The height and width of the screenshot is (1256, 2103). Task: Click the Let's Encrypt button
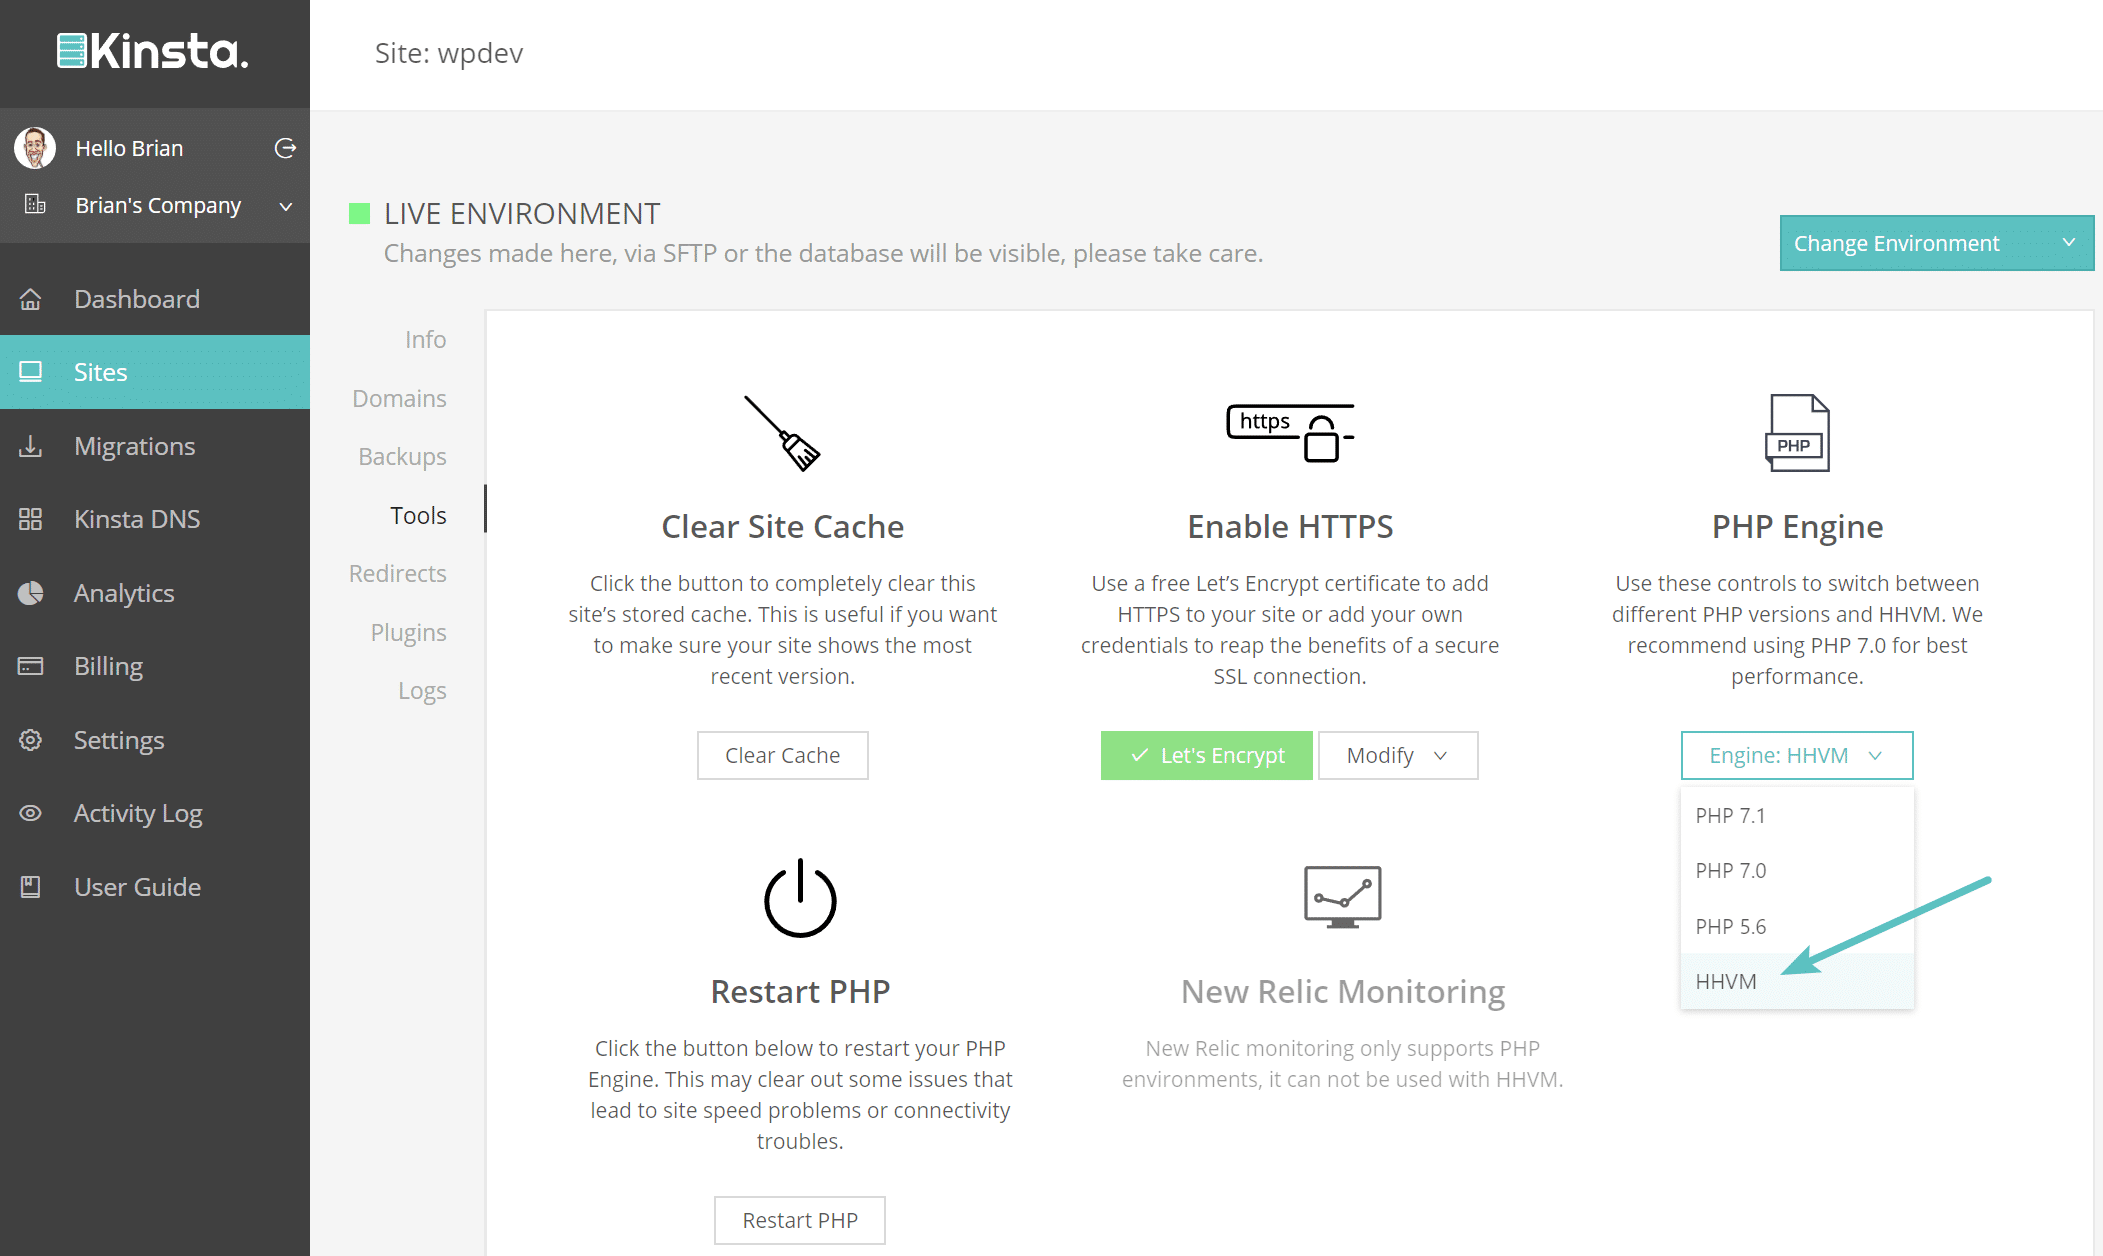tap(1206, 755)
